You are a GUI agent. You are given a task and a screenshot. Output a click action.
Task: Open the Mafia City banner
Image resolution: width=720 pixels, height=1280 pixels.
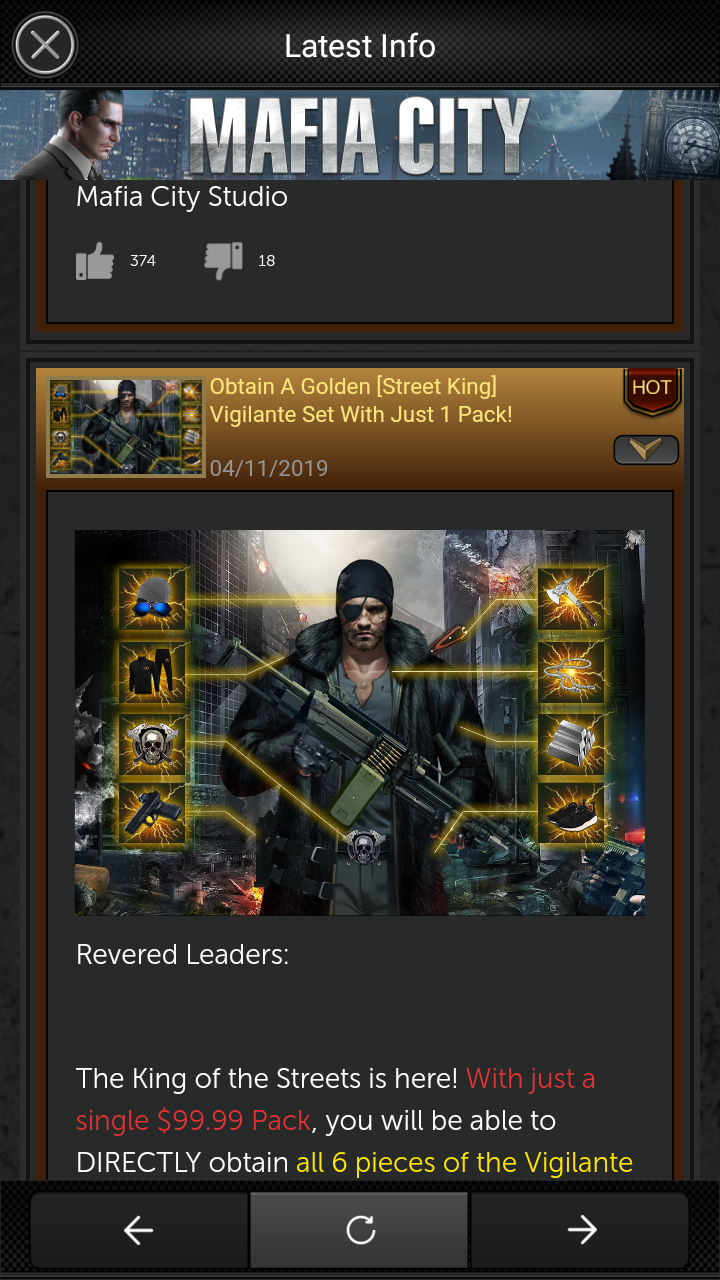coord(360,134)
